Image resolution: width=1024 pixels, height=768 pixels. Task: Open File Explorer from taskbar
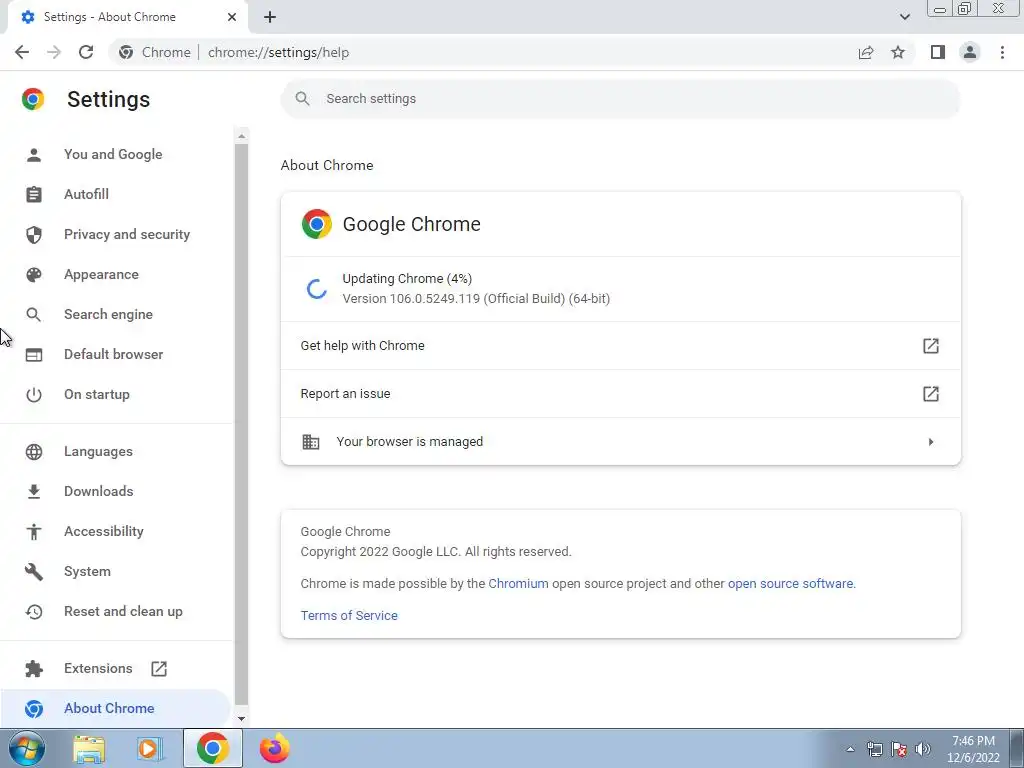(x=89, y=748)
